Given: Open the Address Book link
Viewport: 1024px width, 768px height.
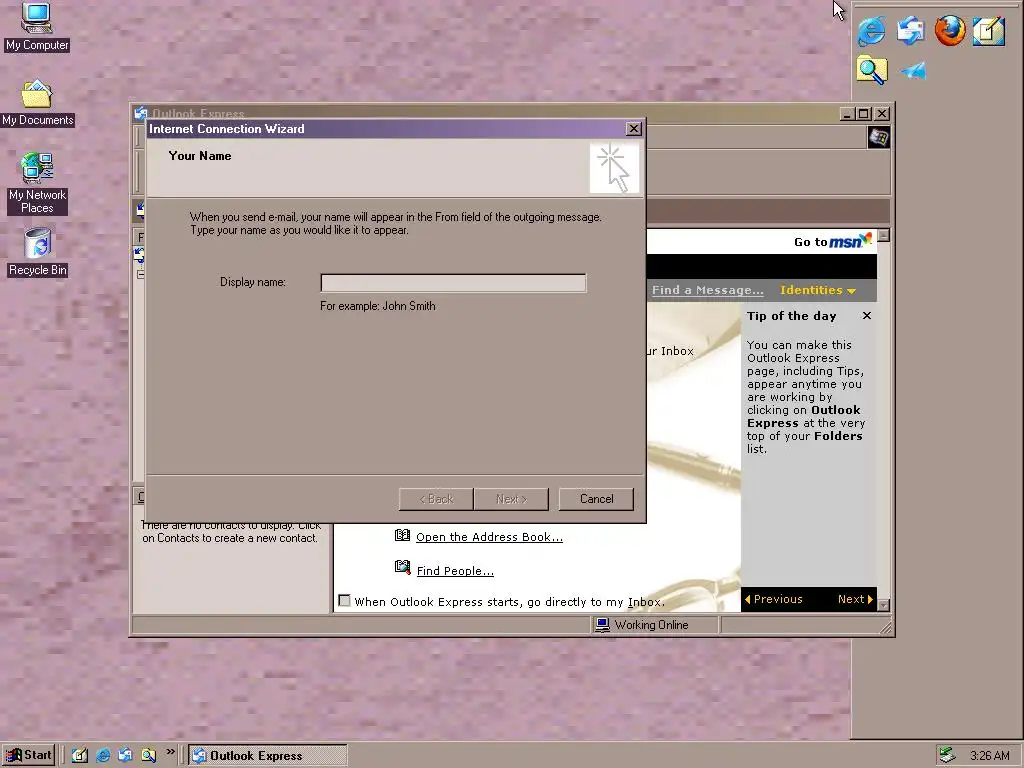Looking at the screenshot, I should pos(489,537).
